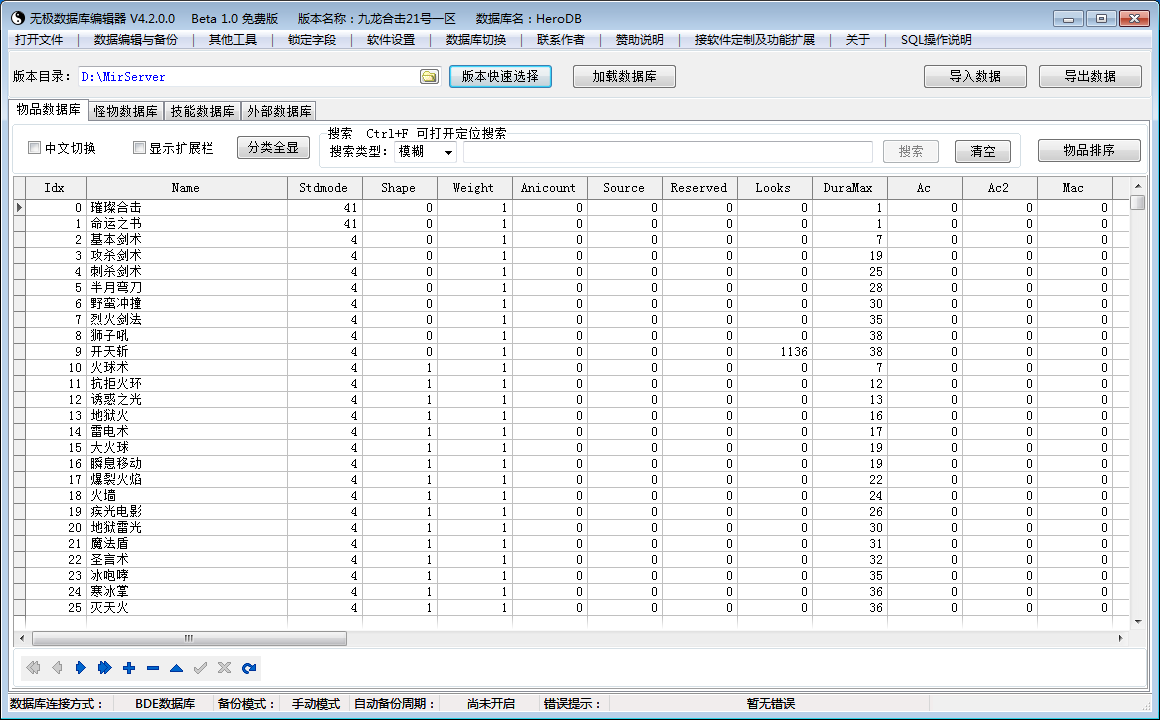Viewport: 1160px width, 720px height.
Task: Click the DuraMax column header
Action: tap(849, 188)
